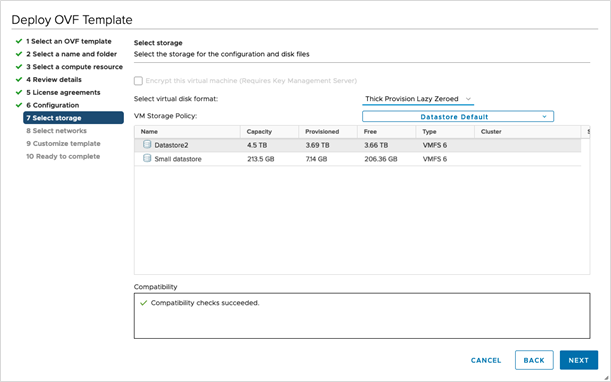The height and width of the screenshot is (382, 611).
Task: Click green checkmark beside Configuration step
Action: 19,105
